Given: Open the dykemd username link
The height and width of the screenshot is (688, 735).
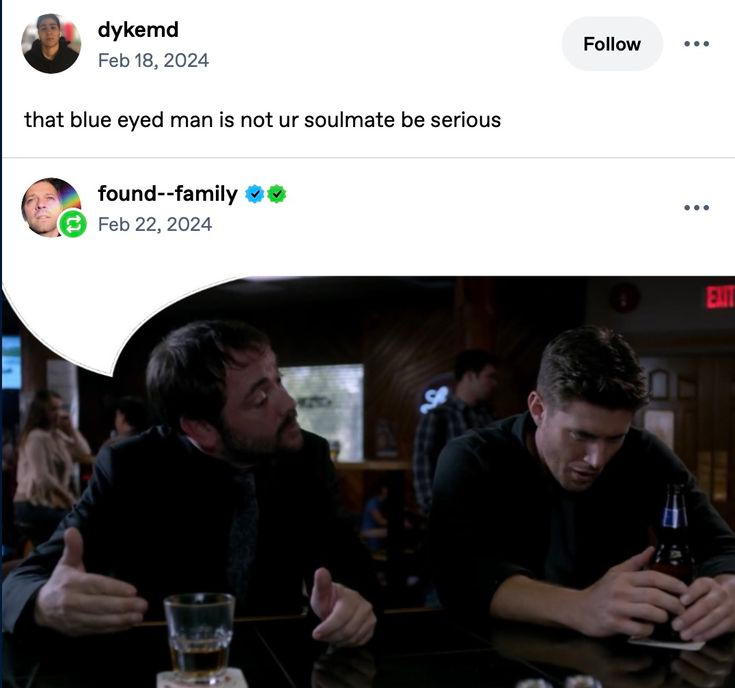Looking at the screenshot, I should [x=138, y=30].
